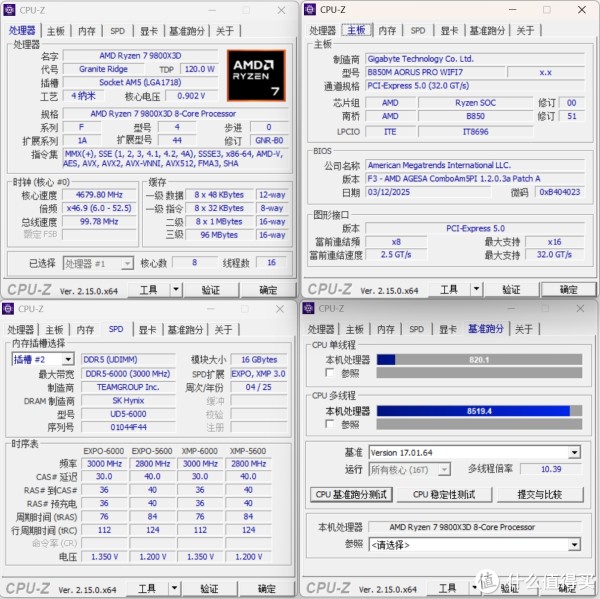
Task: Click the 0xB404023 microcode value
Action: [560, 192]
